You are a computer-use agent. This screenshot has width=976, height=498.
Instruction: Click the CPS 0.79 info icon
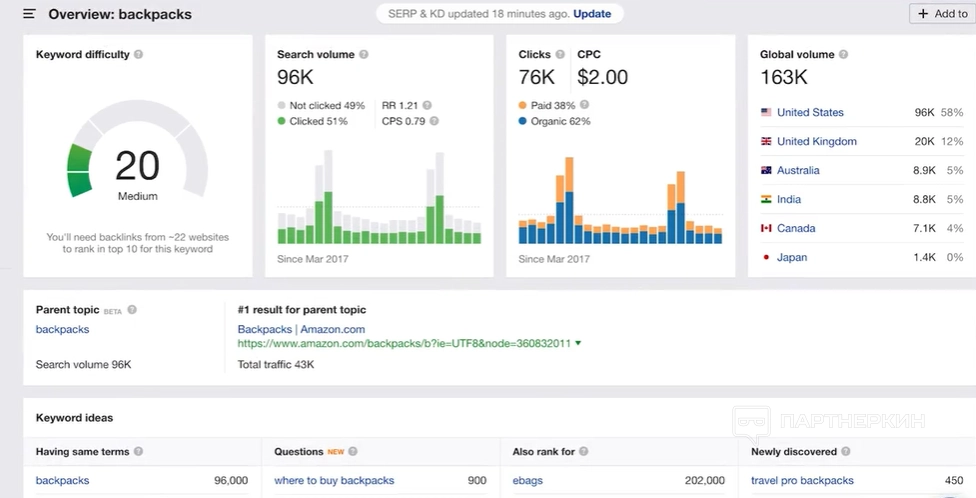coord(434,121)
